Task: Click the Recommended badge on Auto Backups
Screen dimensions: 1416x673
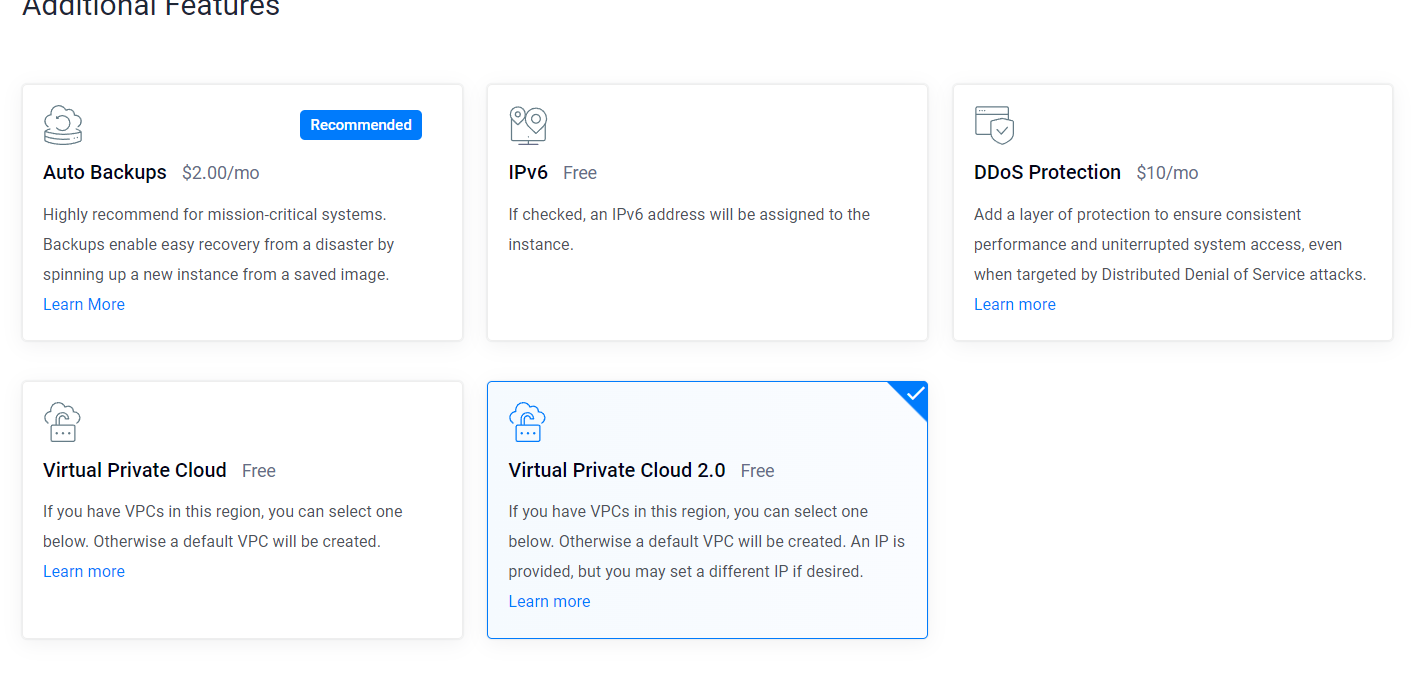Action: coord(361,125)
